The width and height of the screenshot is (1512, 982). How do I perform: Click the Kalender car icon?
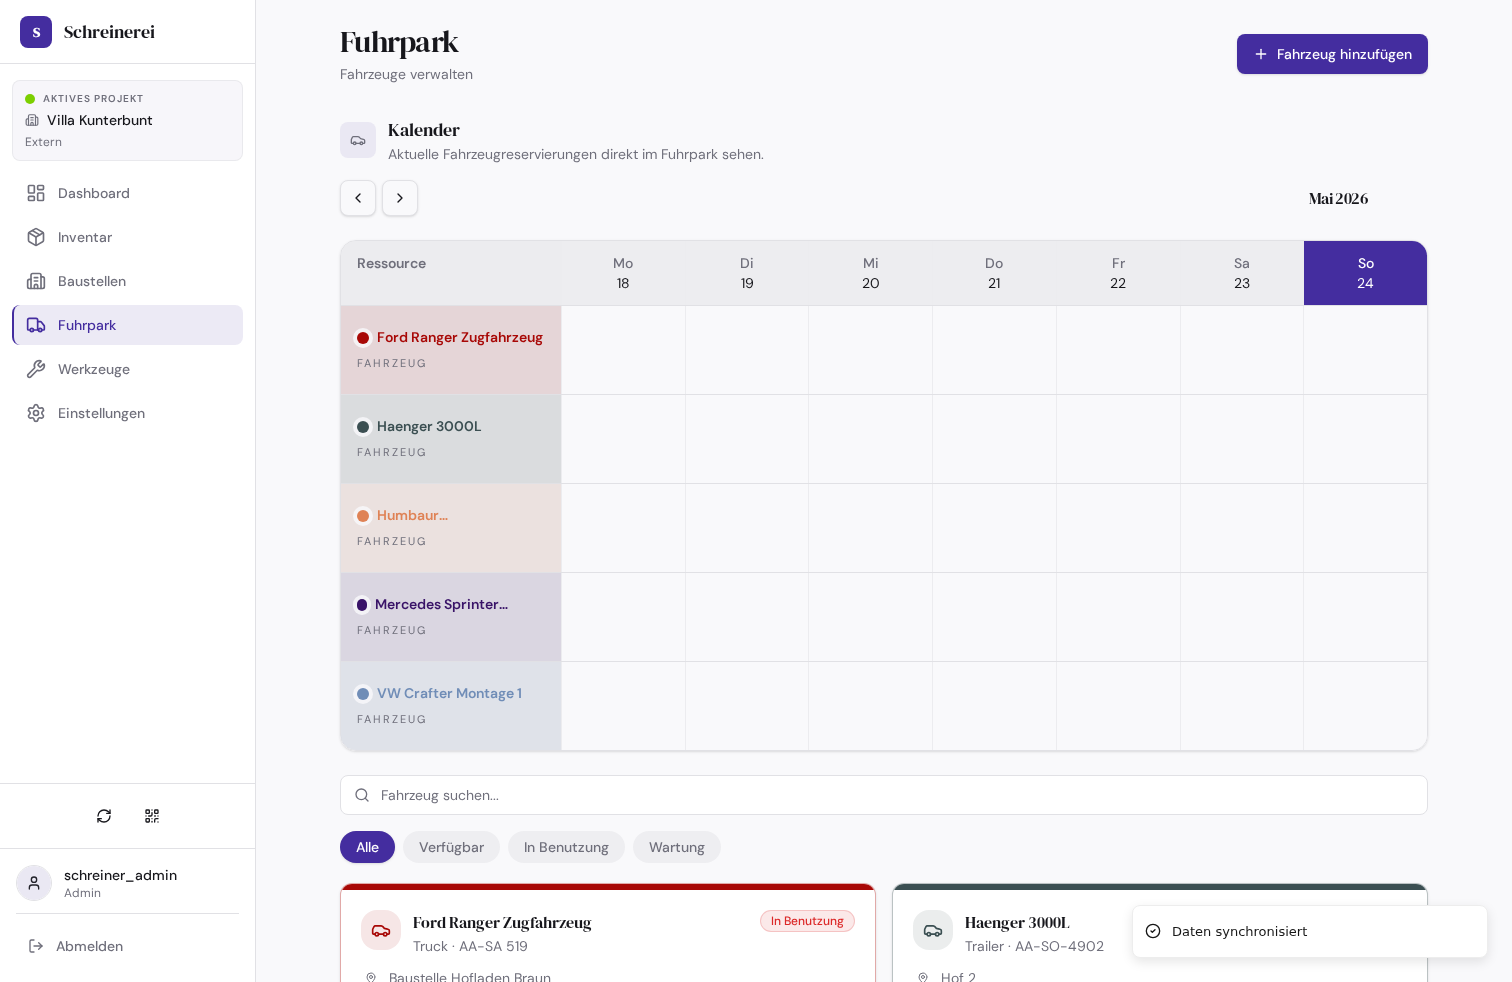[x=358, y=140]
